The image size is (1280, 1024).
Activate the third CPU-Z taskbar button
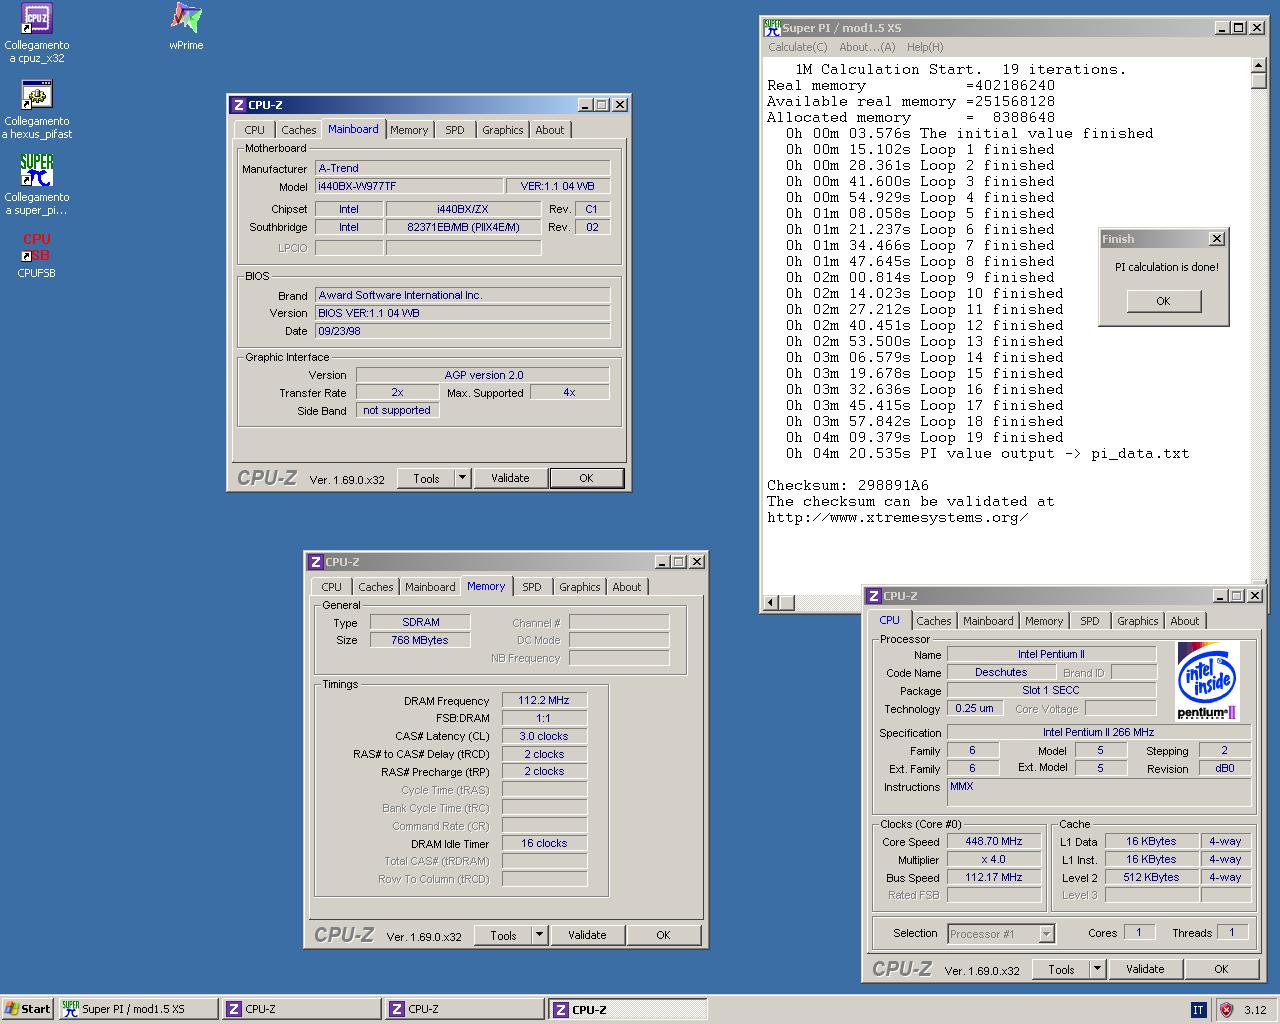coord(627,1009)
